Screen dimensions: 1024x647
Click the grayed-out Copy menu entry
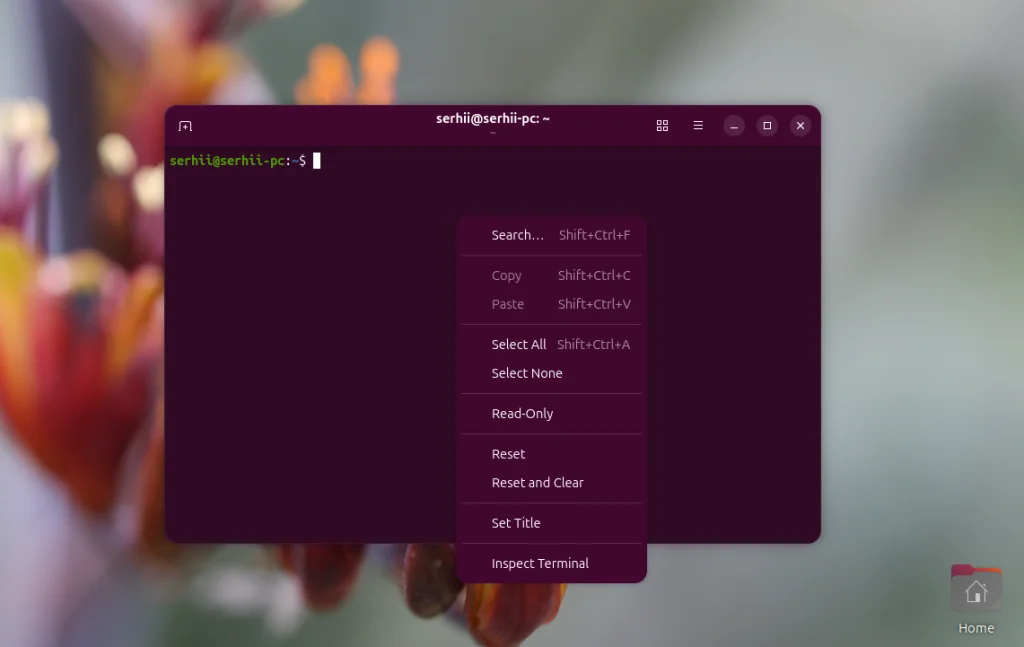(x=506, y=275)
